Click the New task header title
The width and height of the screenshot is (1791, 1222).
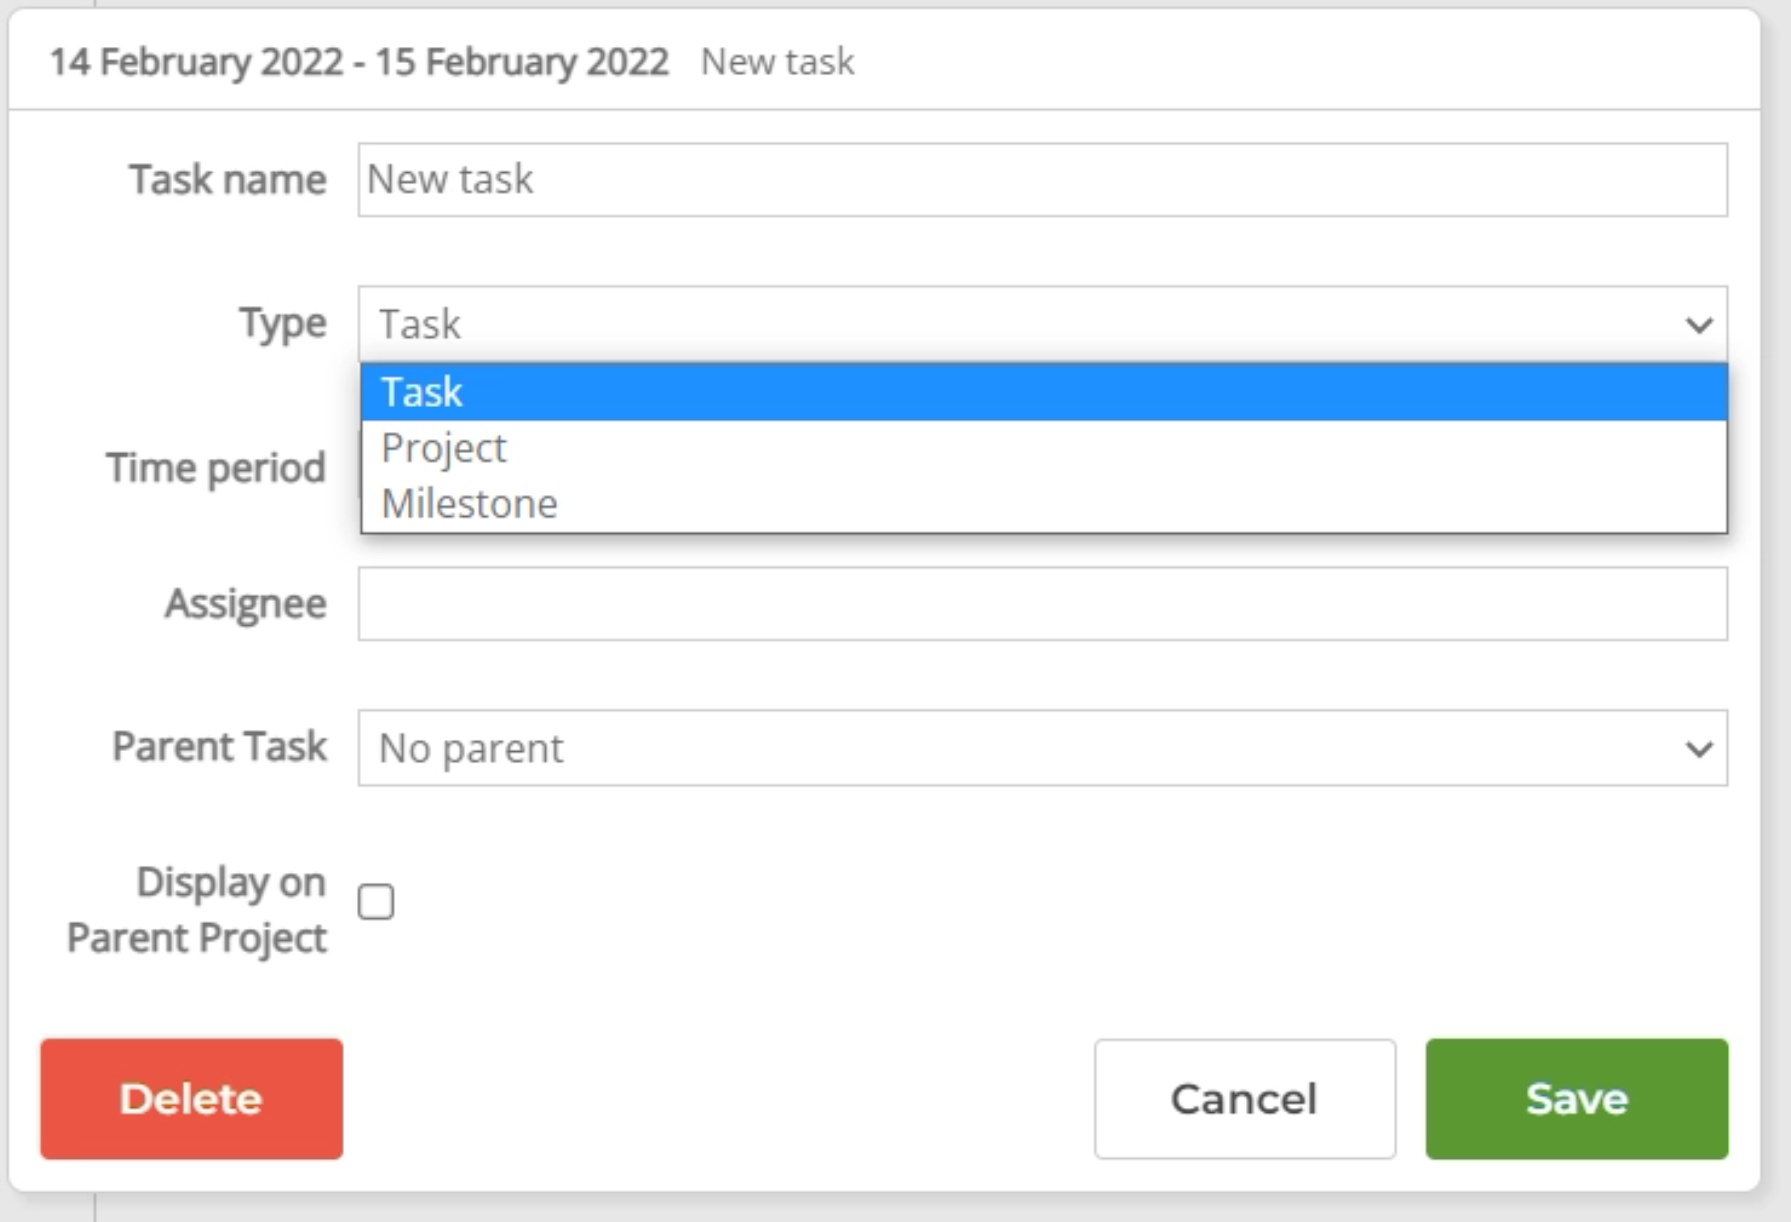[777, 62]
